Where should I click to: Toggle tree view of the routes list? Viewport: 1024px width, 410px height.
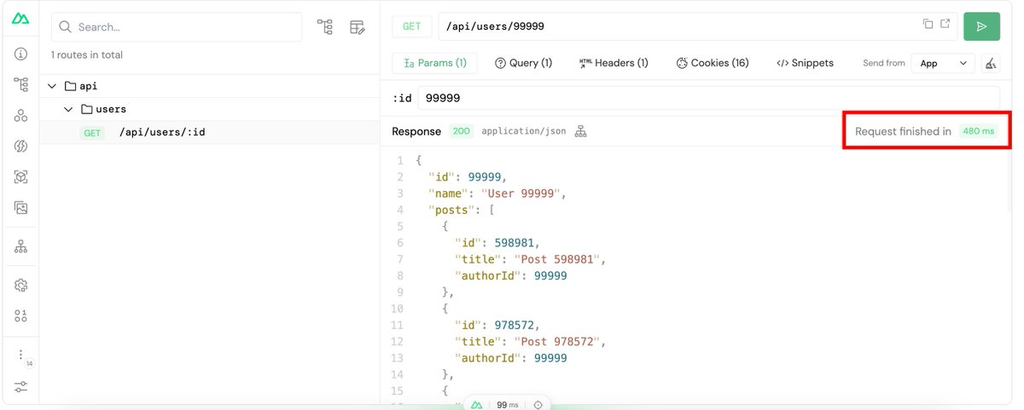(325, 27)
